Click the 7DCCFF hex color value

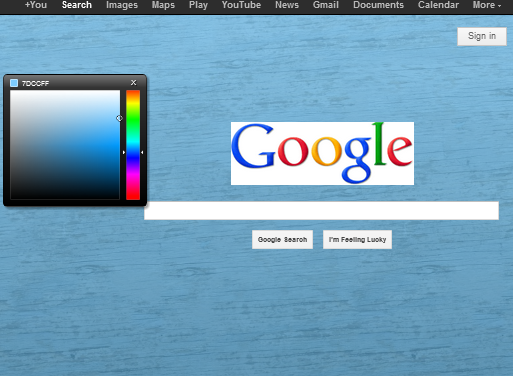[x=35, y=83]
